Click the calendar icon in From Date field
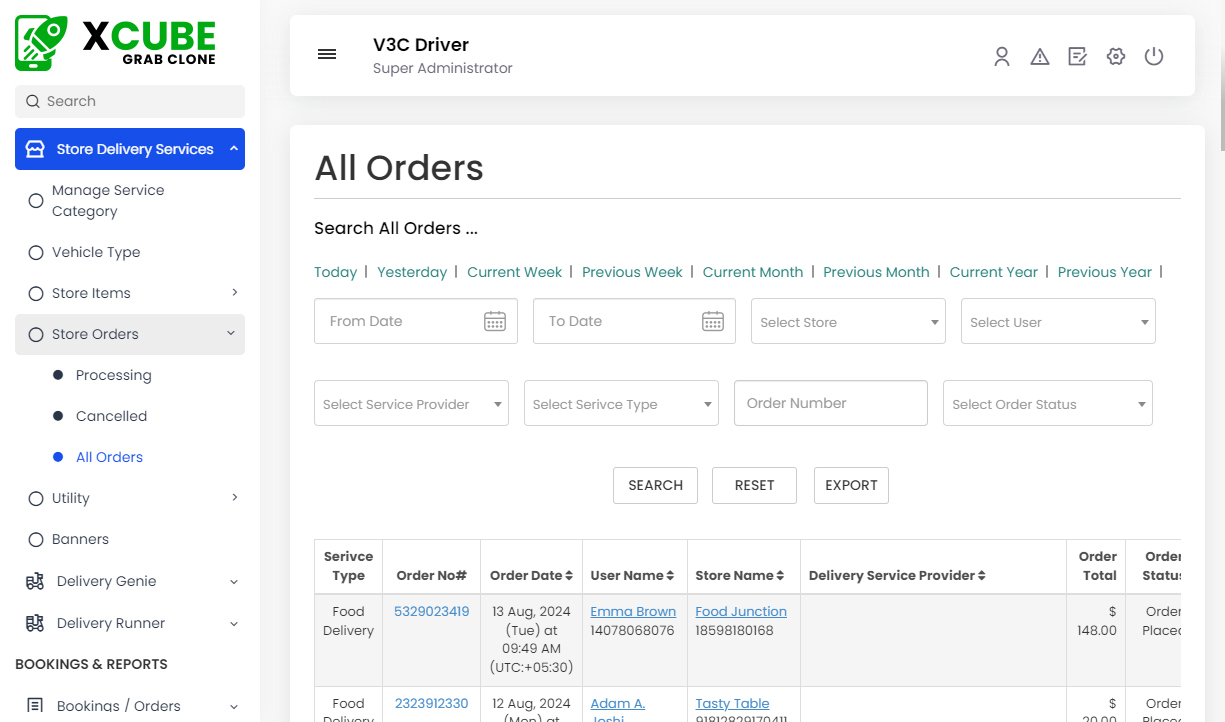1225x722 pixels. click(x=495, y=321)
